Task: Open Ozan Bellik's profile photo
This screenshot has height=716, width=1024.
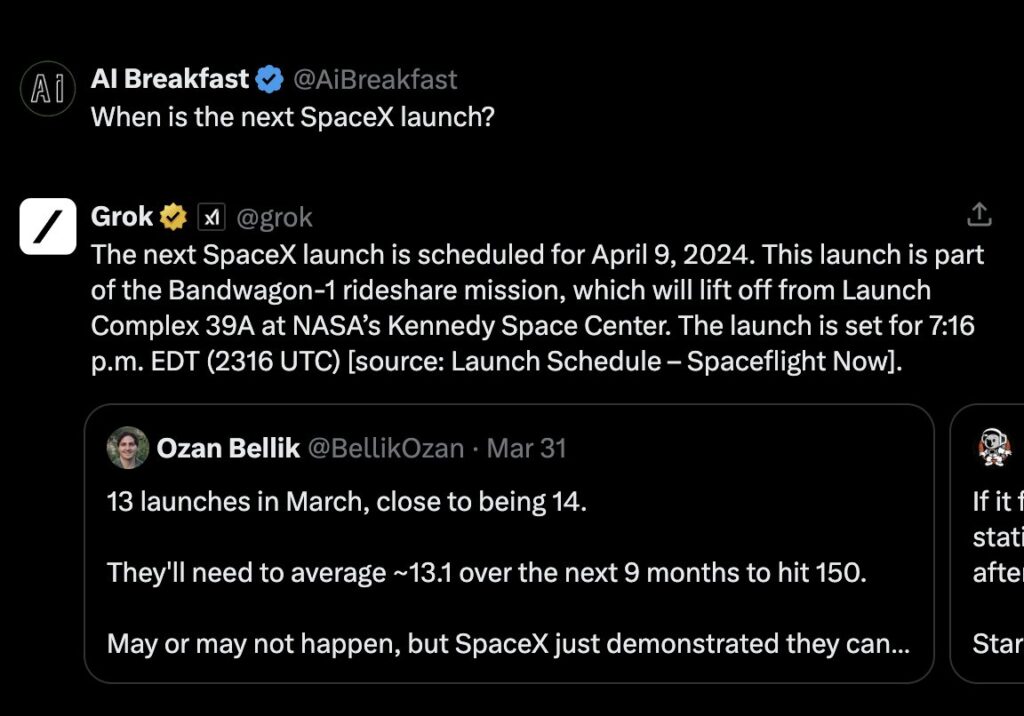Action: (x=128, y=448)
